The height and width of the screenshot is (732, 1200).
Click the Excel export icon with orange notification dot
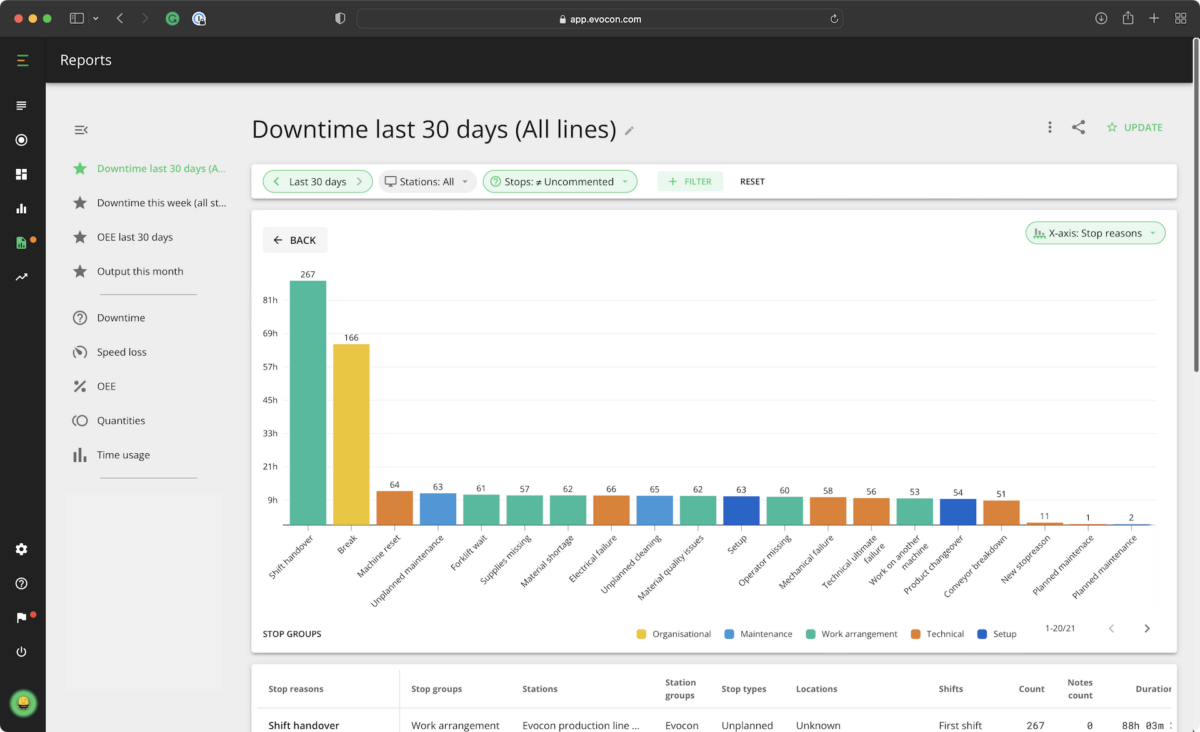tap(22, 242)
